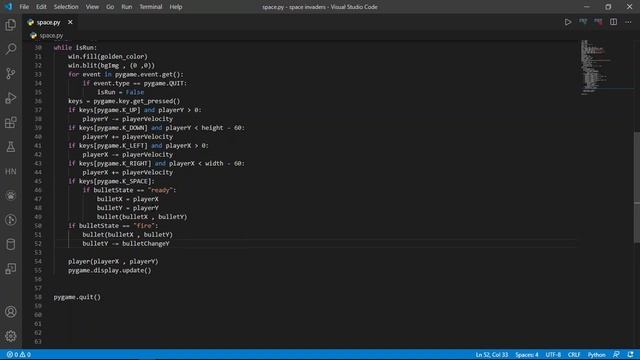
Task: Place cursor on 'while isRun:' line
Action: tap(75, 48)
